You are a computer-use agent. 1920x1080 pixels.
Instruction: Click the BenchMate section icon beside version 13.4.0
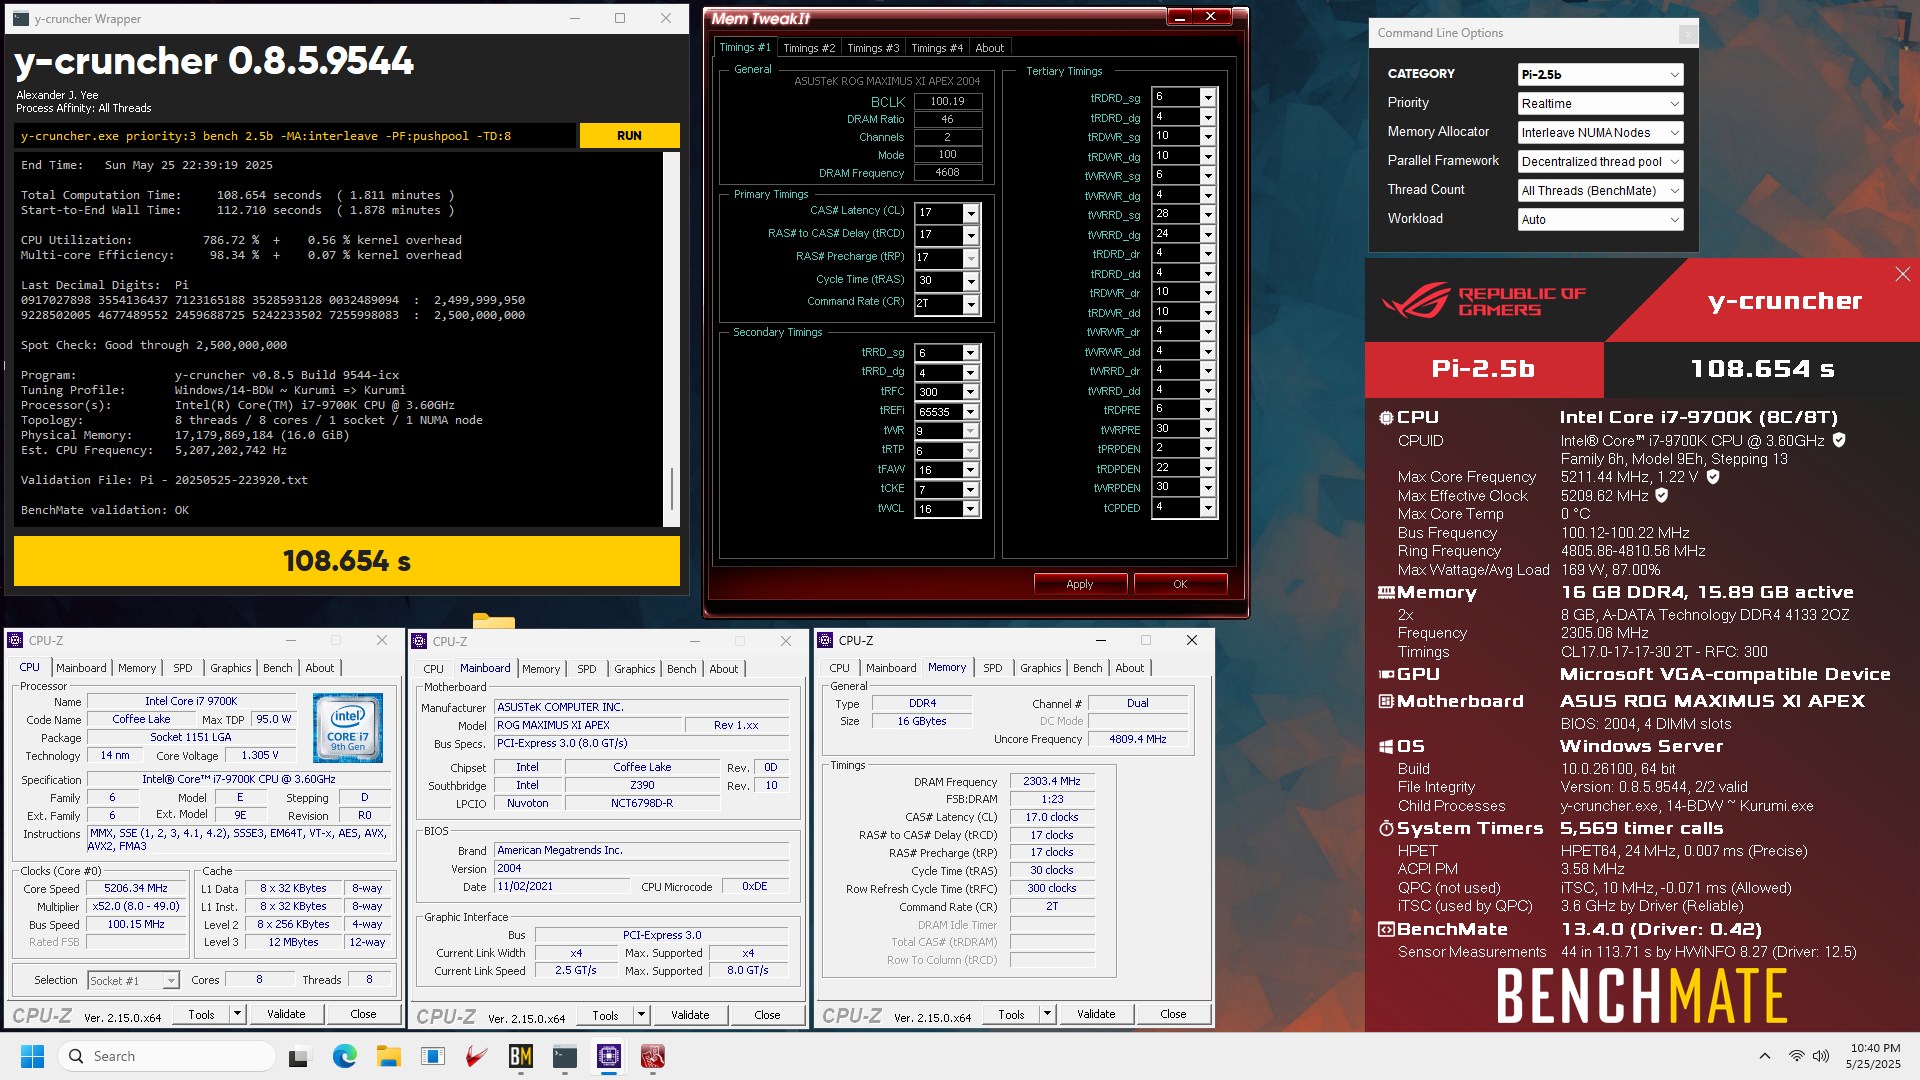(1386, 930)
